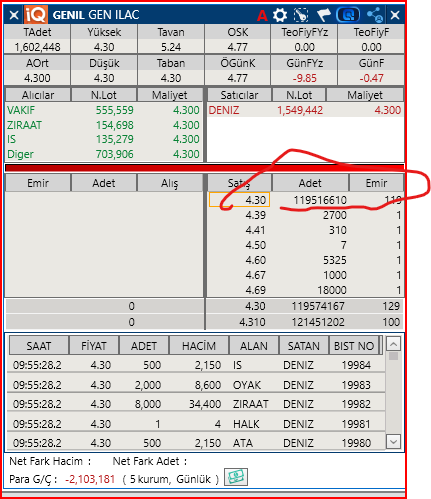Click the IS buyer row
The image size is (431, 499).
pyautogui.click(x=104, y=139)
